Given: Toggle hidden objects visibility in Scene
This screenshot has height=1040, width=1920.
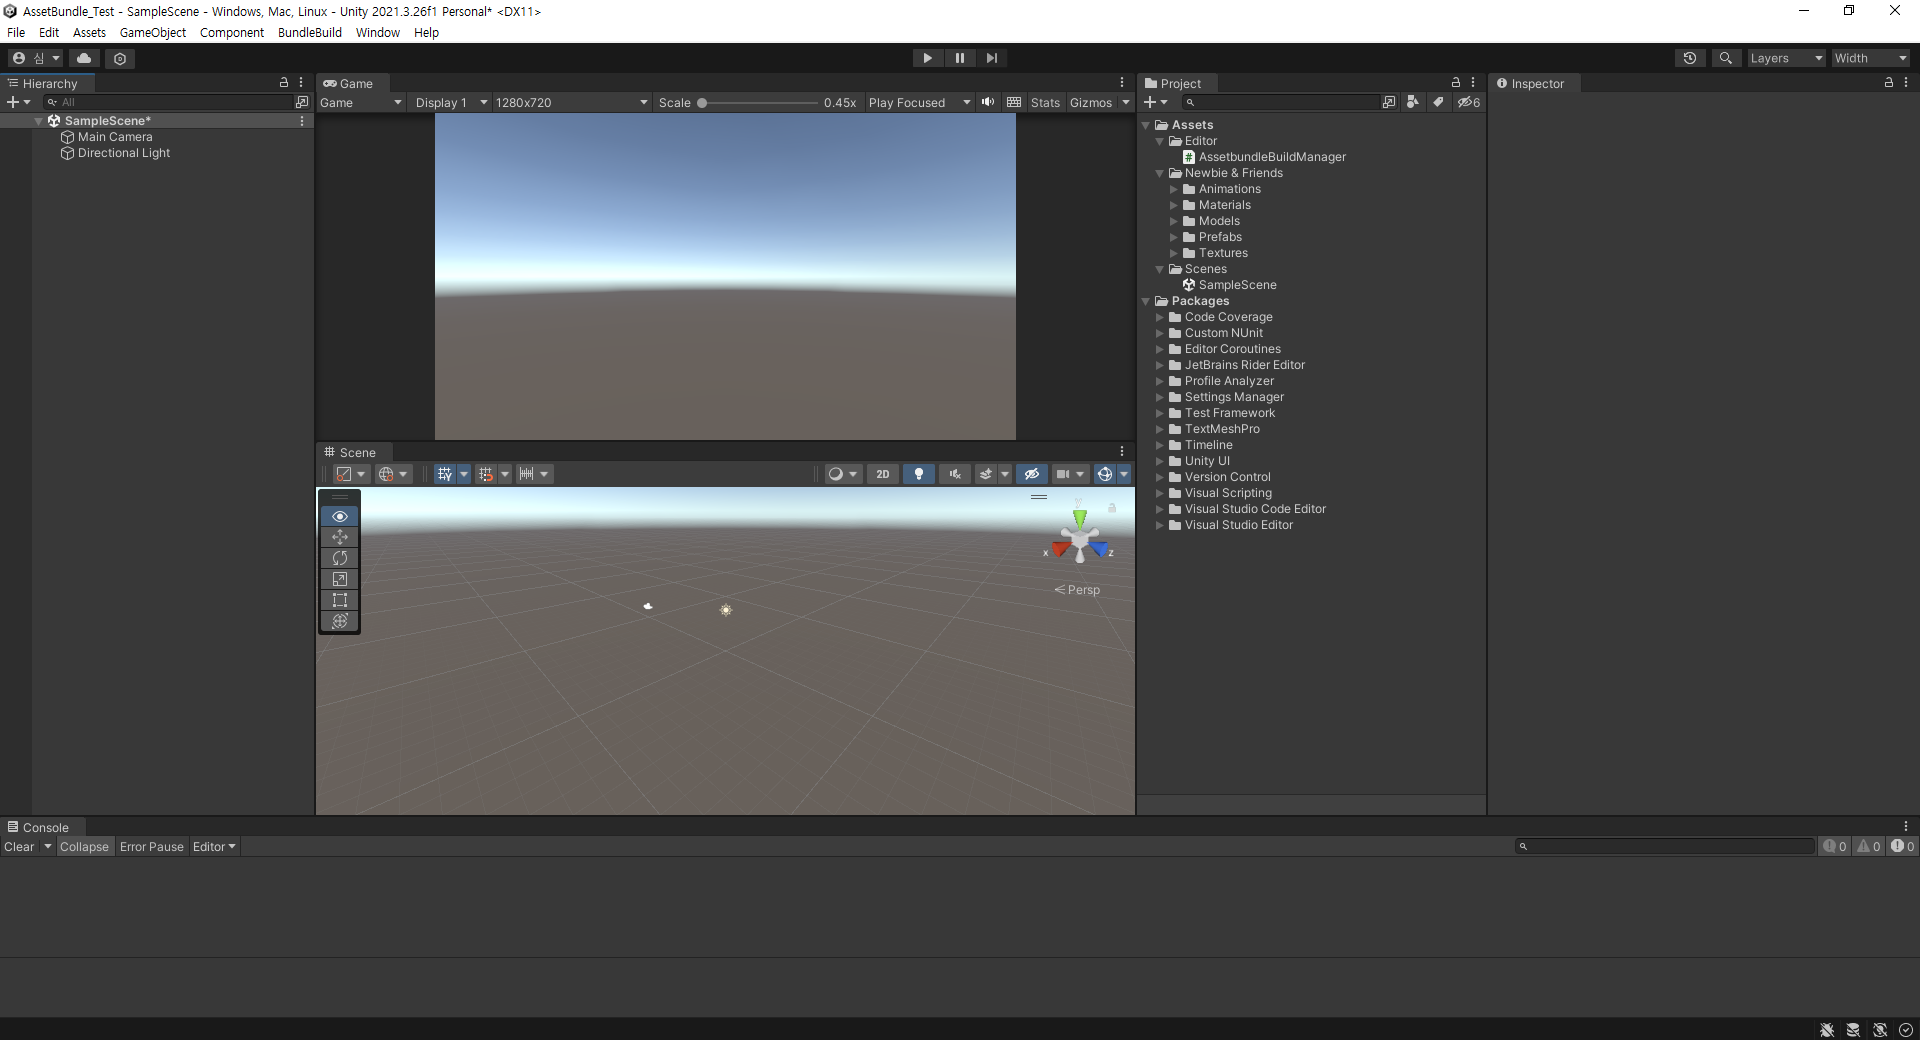Looking at the screenshot, I should [1032, 474].
